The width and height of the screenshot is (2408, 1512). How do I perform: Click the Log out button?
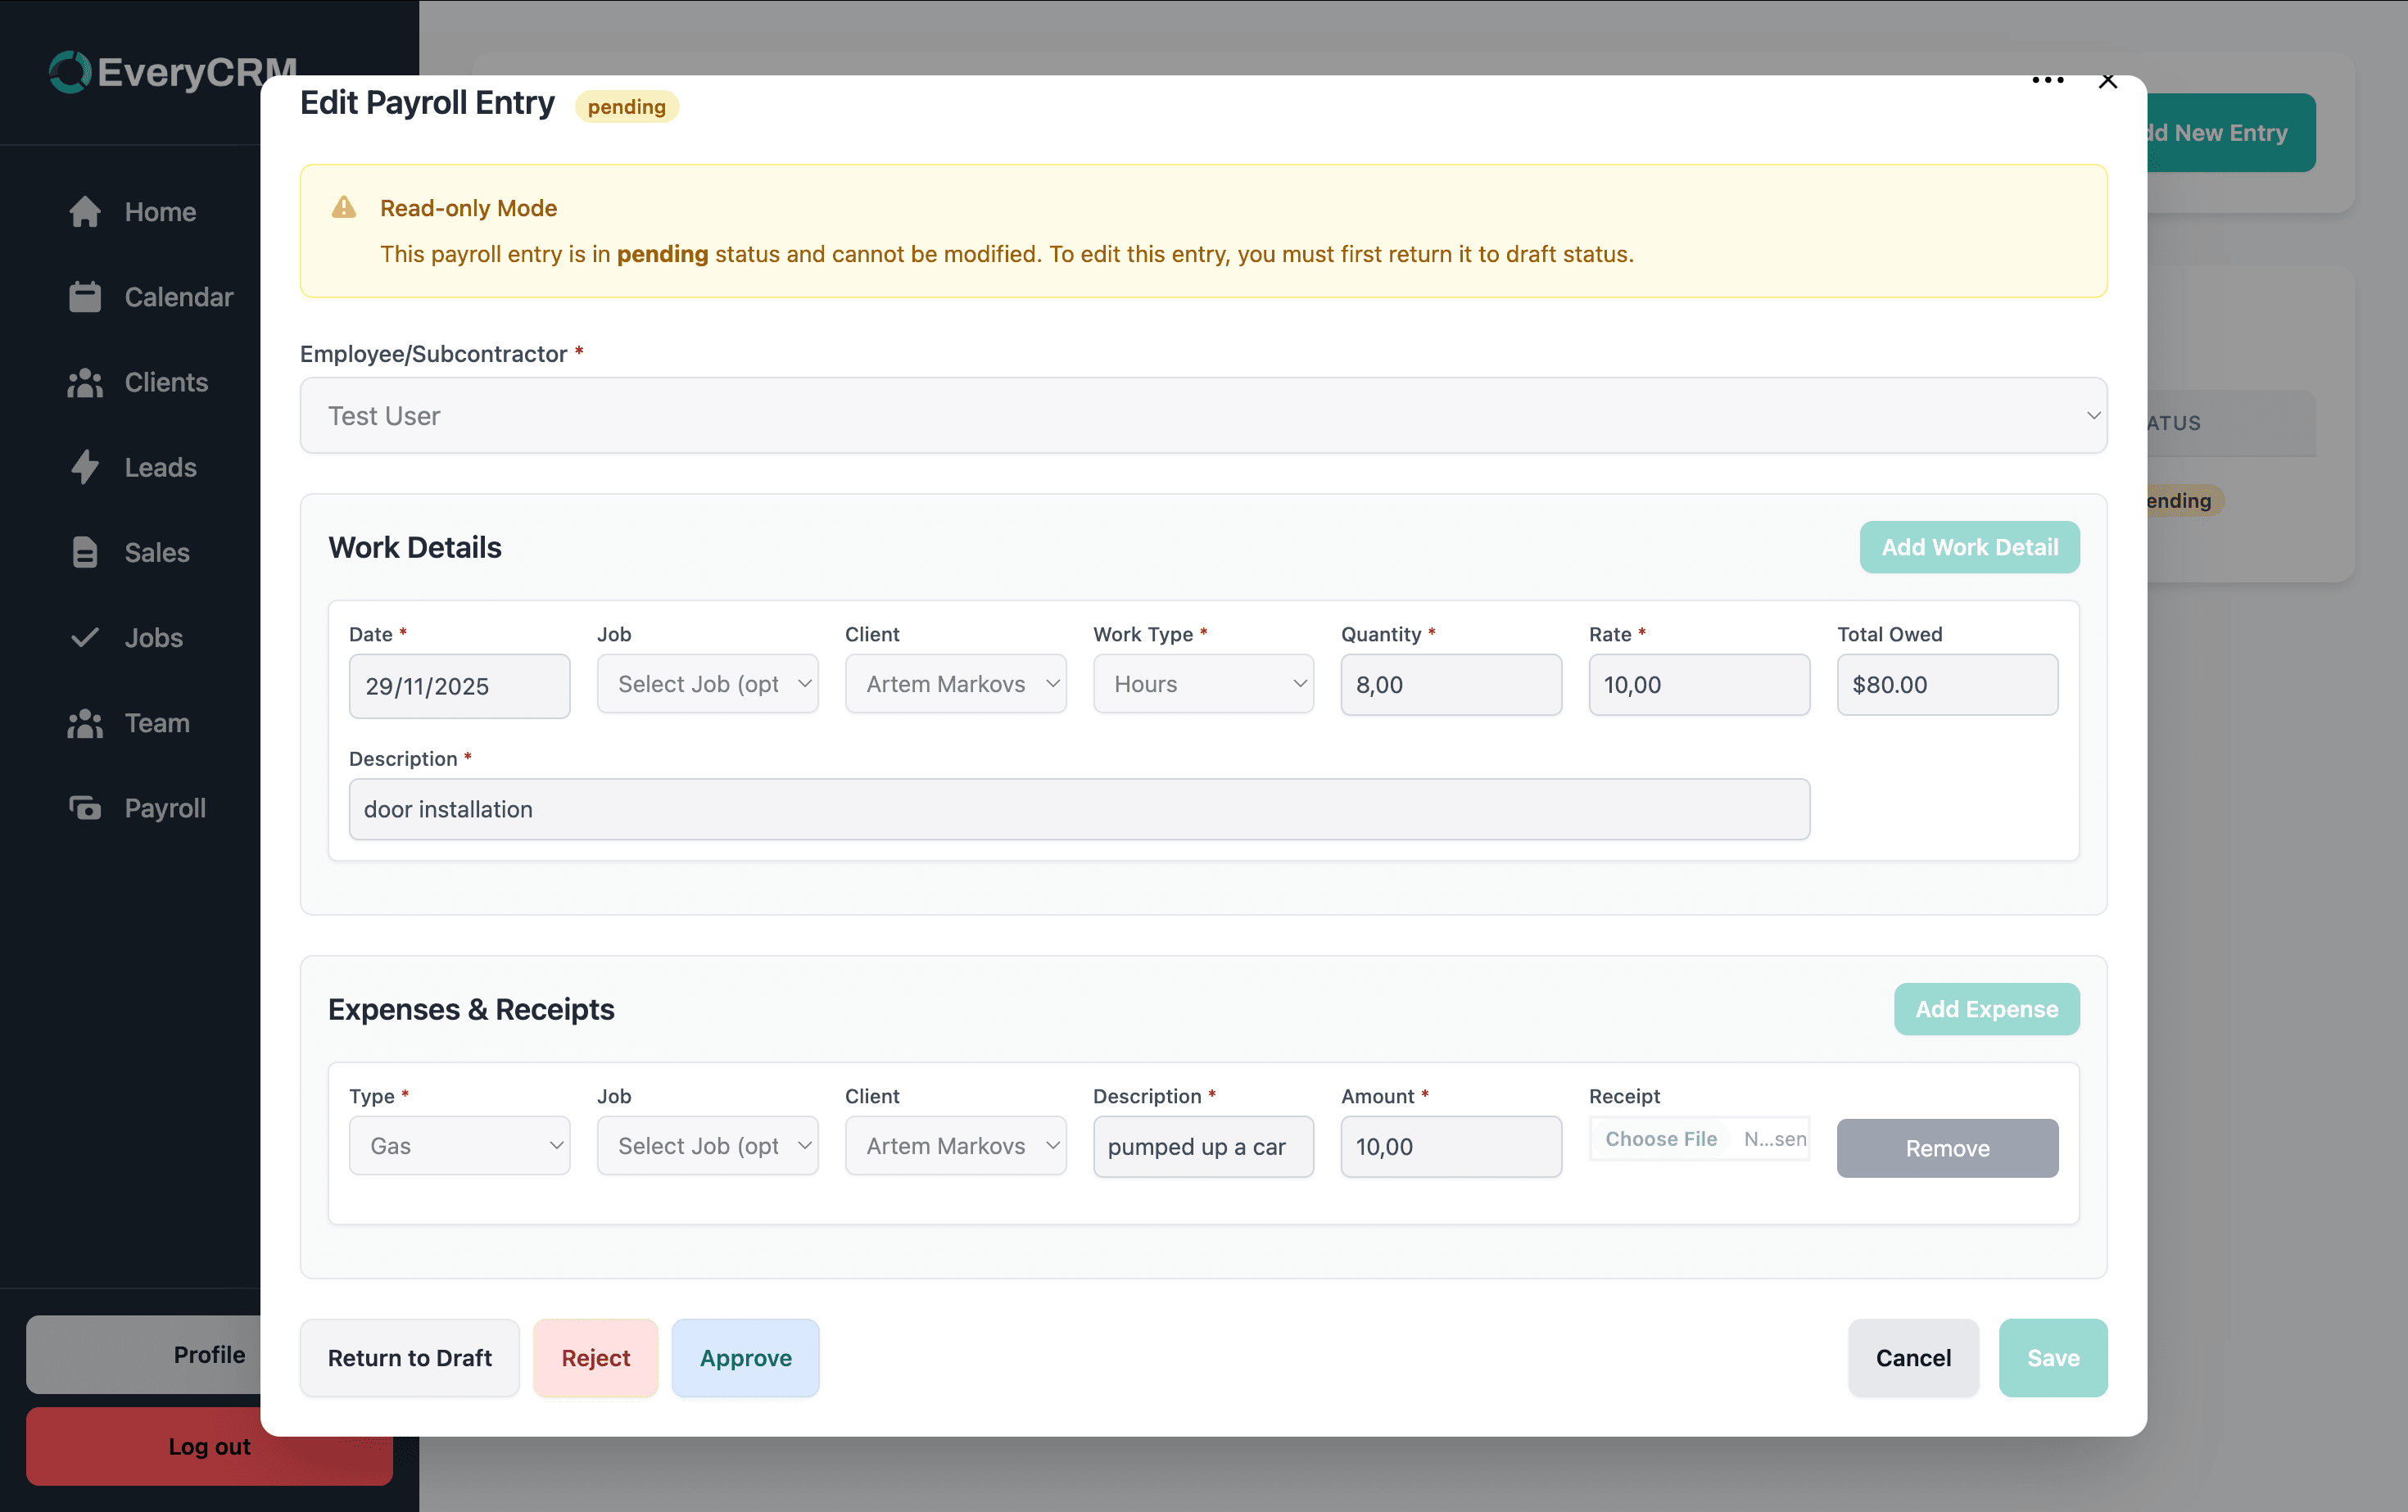pos(209,1447)
